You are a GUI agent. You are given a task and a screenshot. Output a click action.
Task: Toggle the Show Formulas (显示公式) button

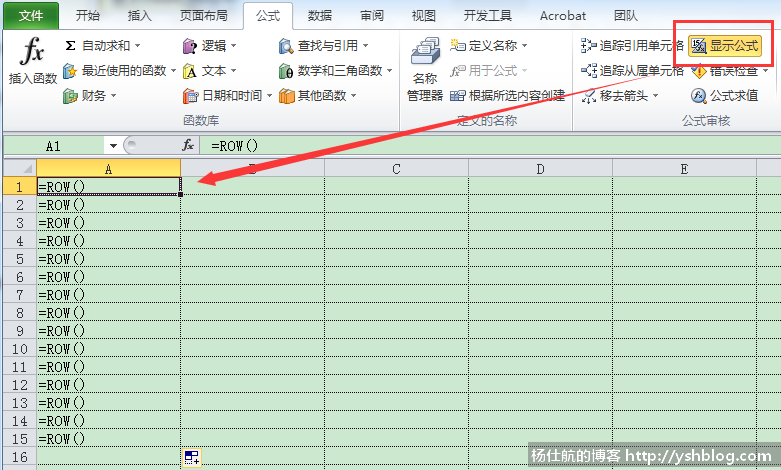[725, 46]
